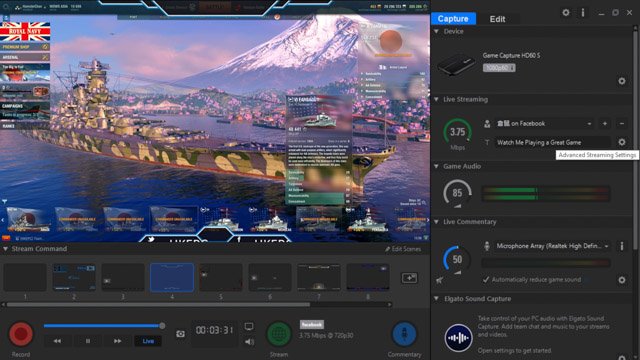Screen dimensions: 640x360
Task: Select scene thumbnail 6
Action: 270,278
